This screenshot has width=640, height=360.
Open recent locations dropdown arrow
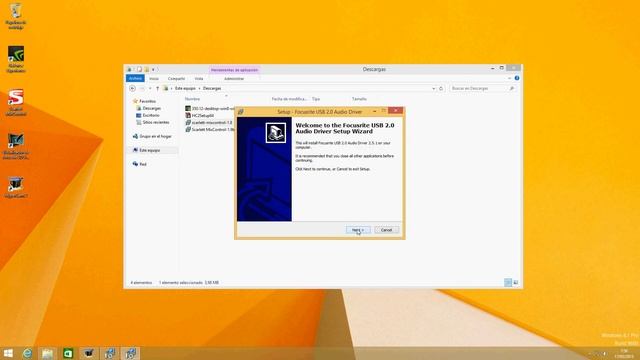point(150,88)
